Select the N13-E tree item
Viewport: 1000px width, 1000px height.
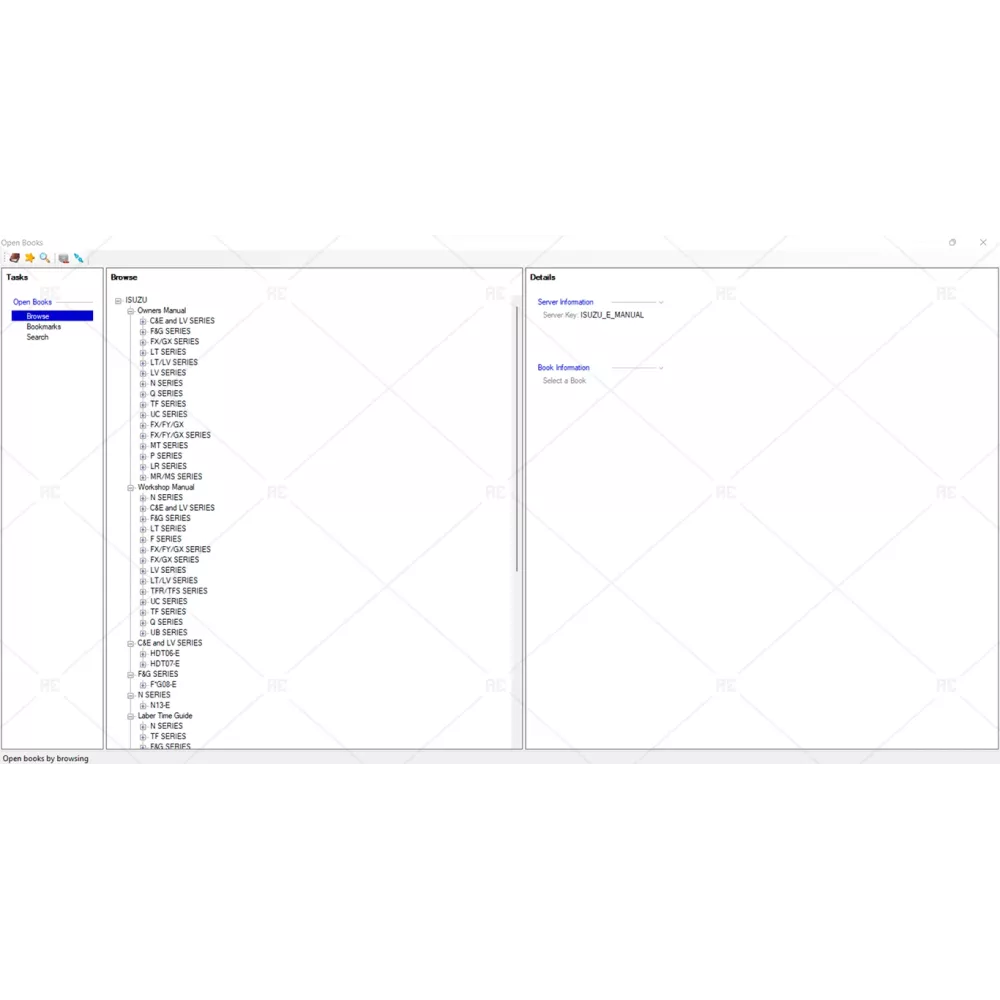tap(160, 705)
